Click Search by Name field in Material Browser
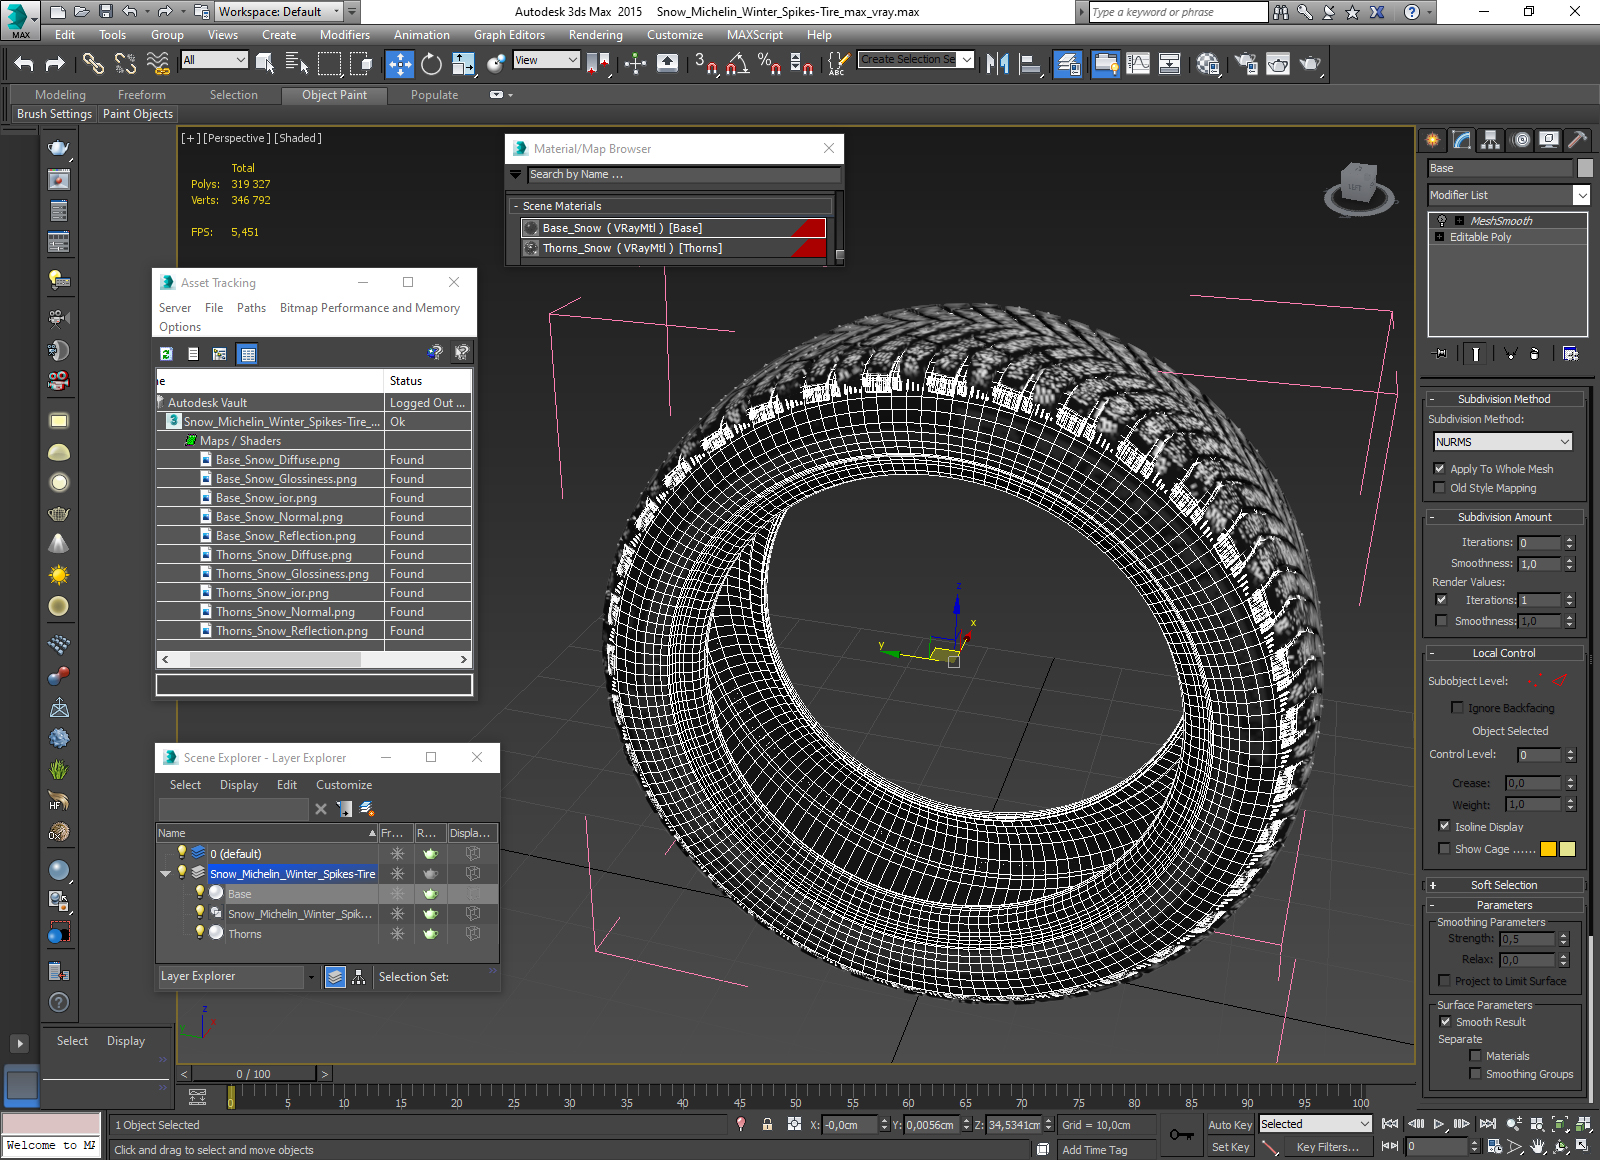 pyautogui.click(x=683, y=174)
